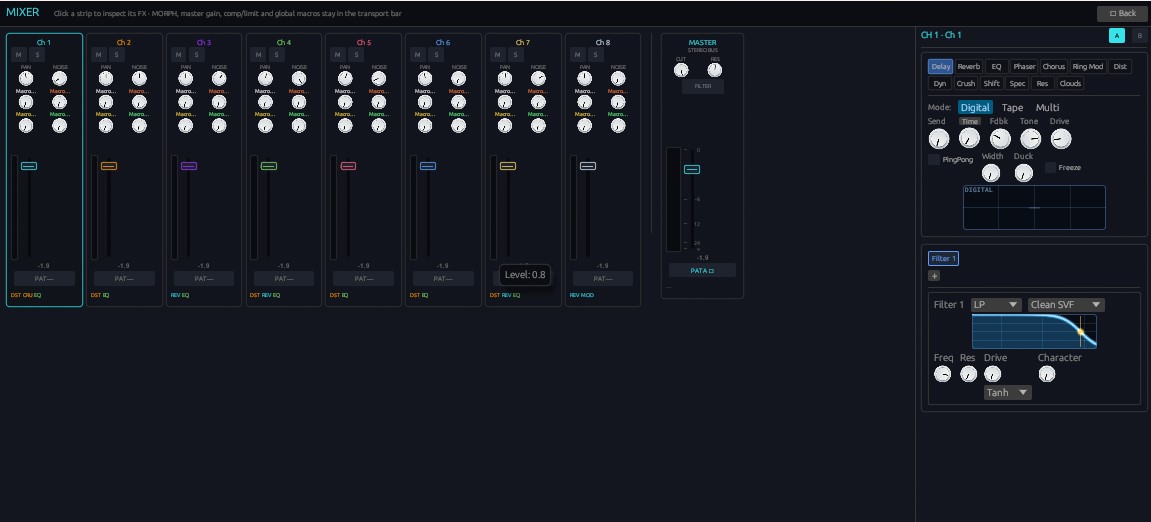Solo channel Ch 8
The height and width of the screenshot is (522, 1151).
(595, 55)
